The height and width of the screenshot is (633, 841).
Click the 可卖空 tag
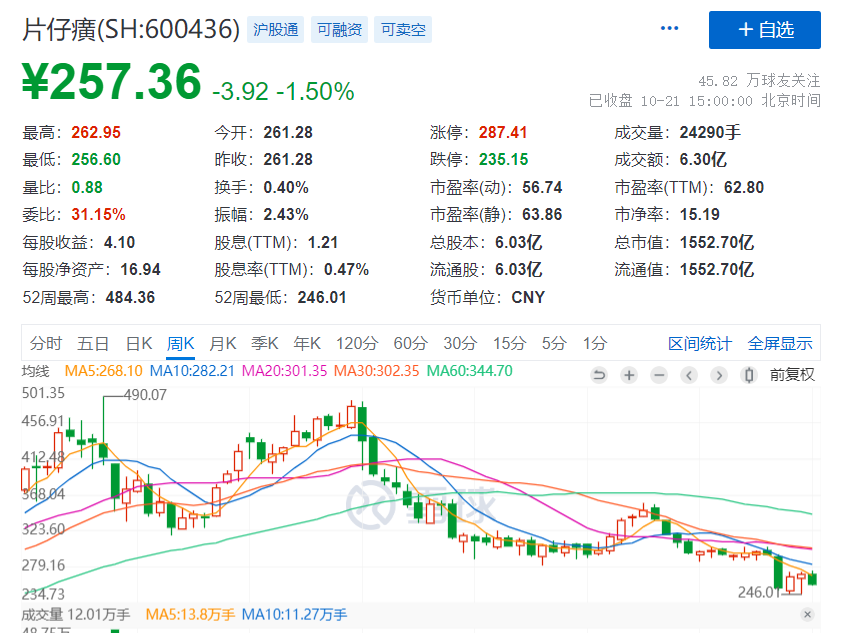[403, 30]
